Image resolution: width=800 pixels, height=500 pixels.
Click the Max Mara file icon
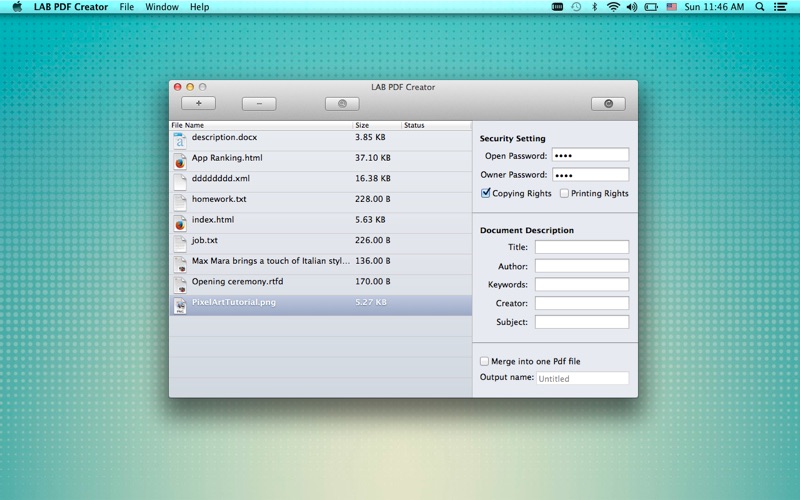[x=180, y=264]
